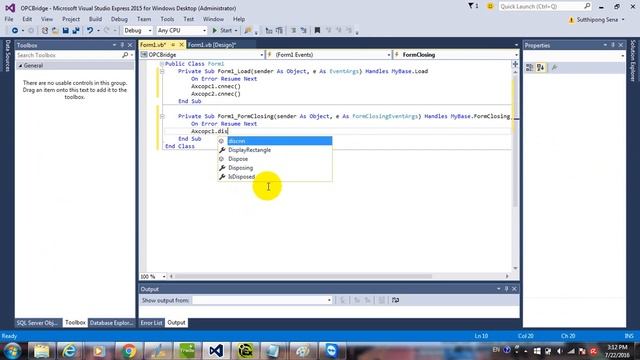Image resolution: width=640 pixels, height=360 pixels.
Task: Open the Edit menu
Action: [x=27, y=19]
